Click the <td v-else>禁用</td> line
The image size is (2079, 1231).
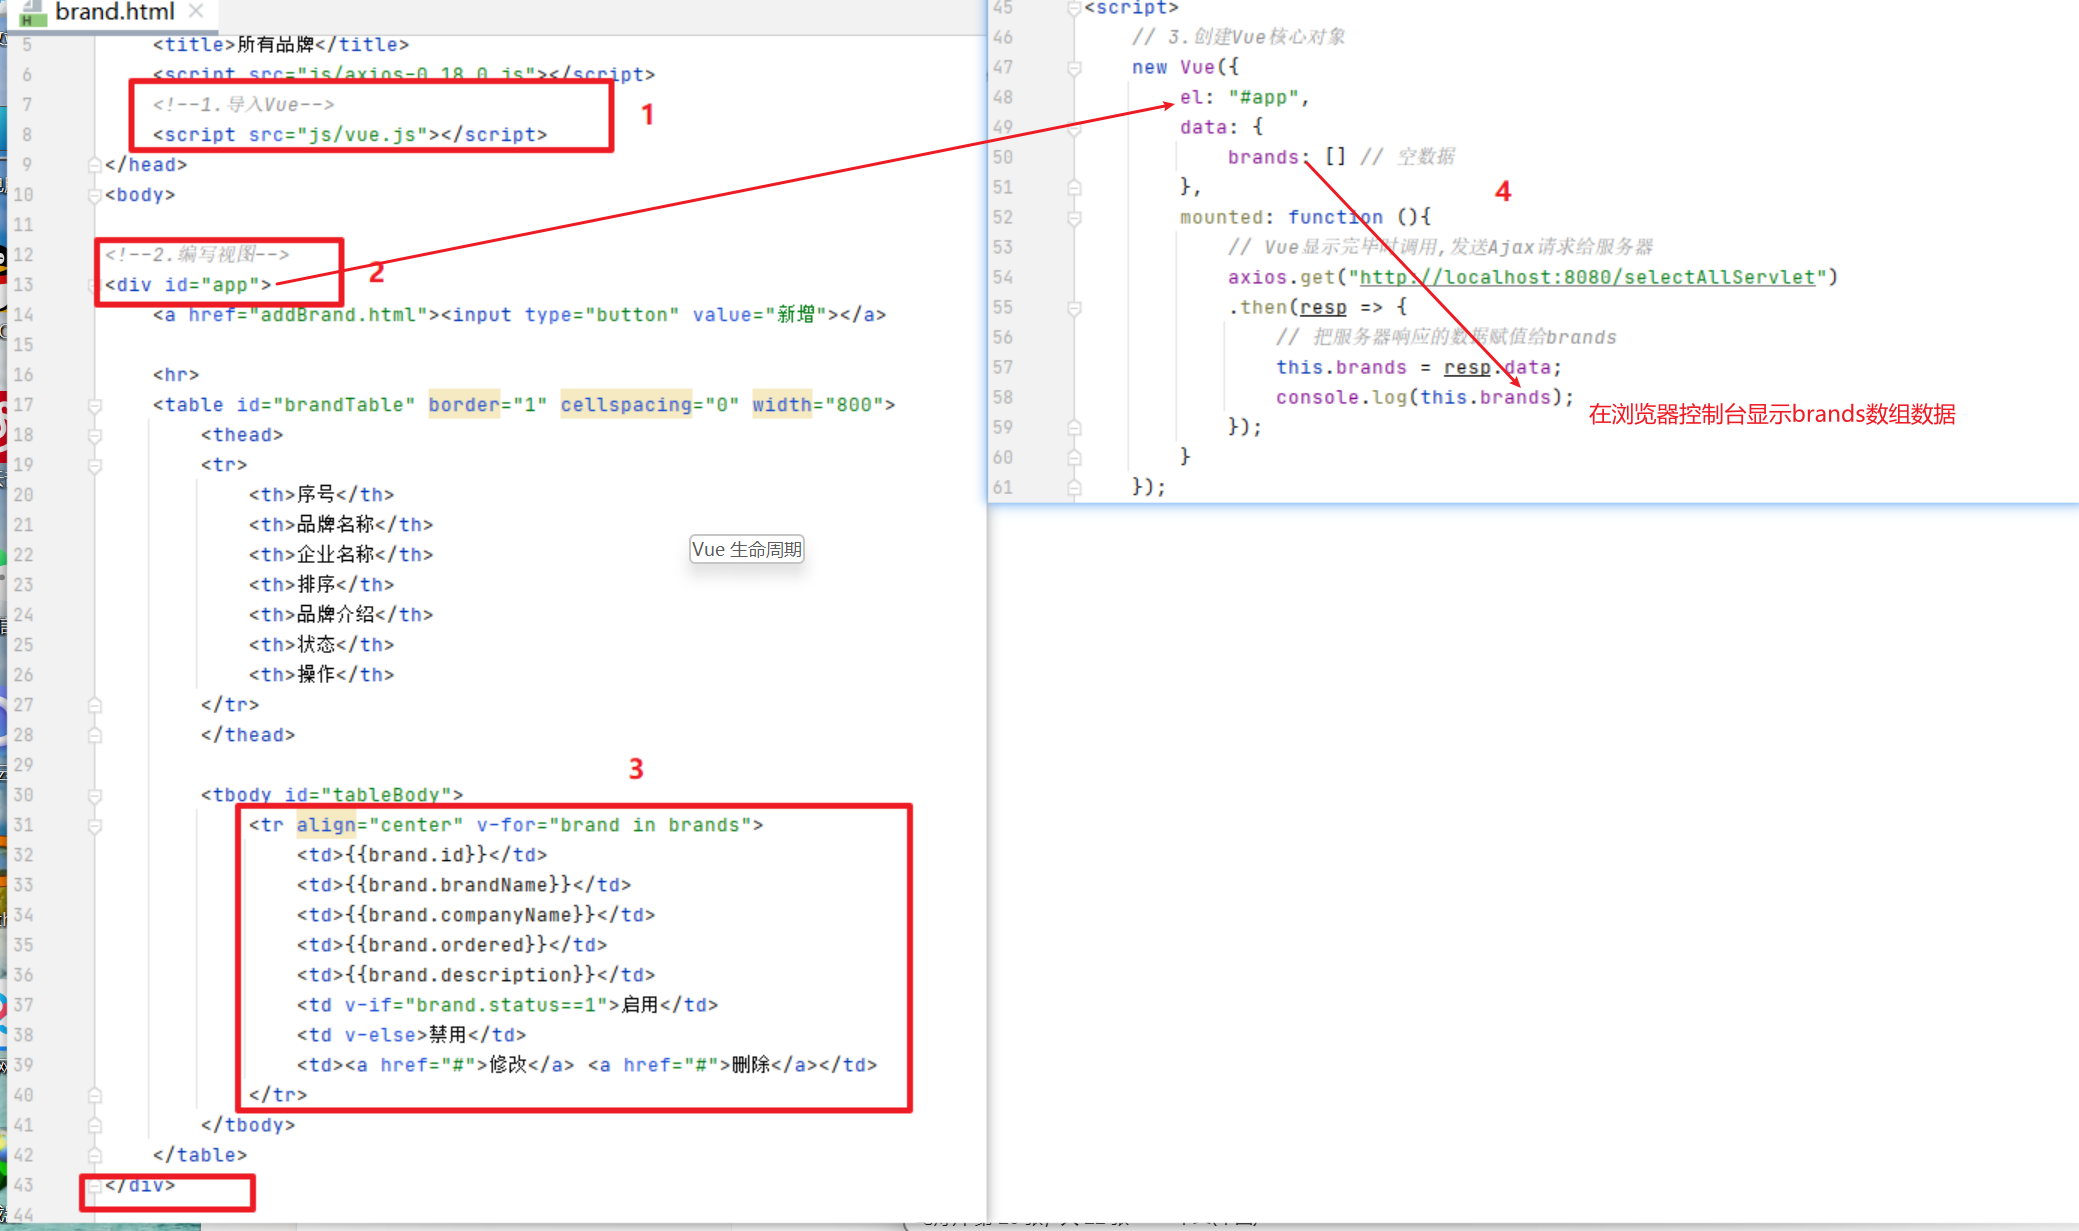pos(411,1035)
